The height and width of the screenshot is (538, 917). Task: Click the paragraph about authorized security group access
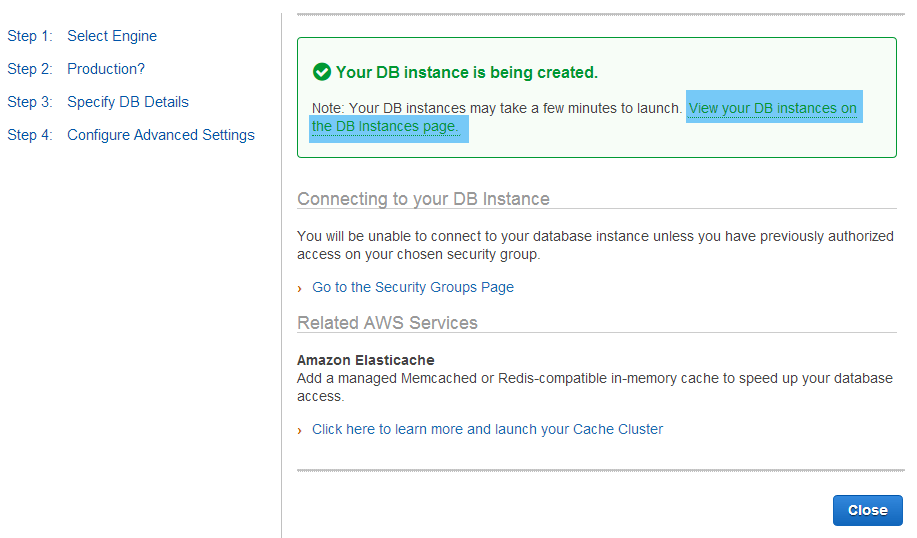click(595, 245)
